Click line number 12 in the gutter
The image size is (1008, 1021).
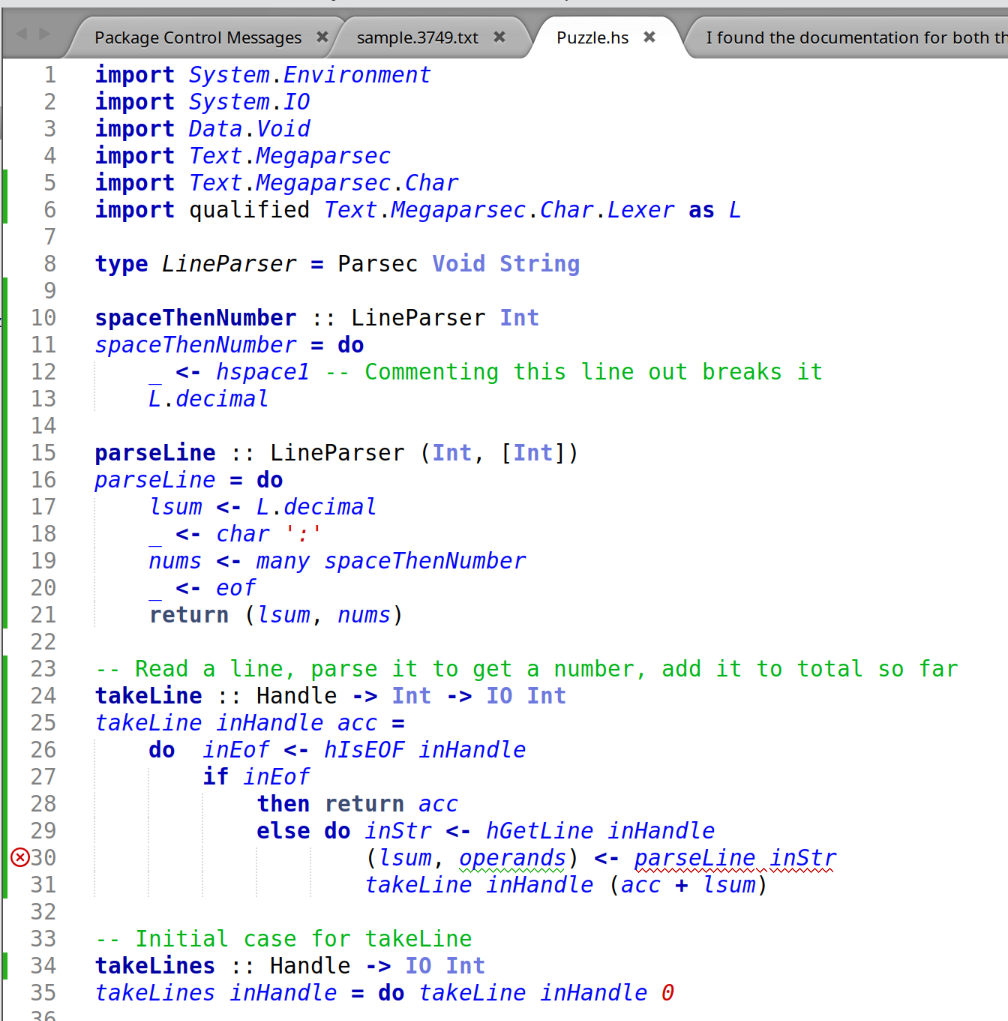click(x=44, y=372)
